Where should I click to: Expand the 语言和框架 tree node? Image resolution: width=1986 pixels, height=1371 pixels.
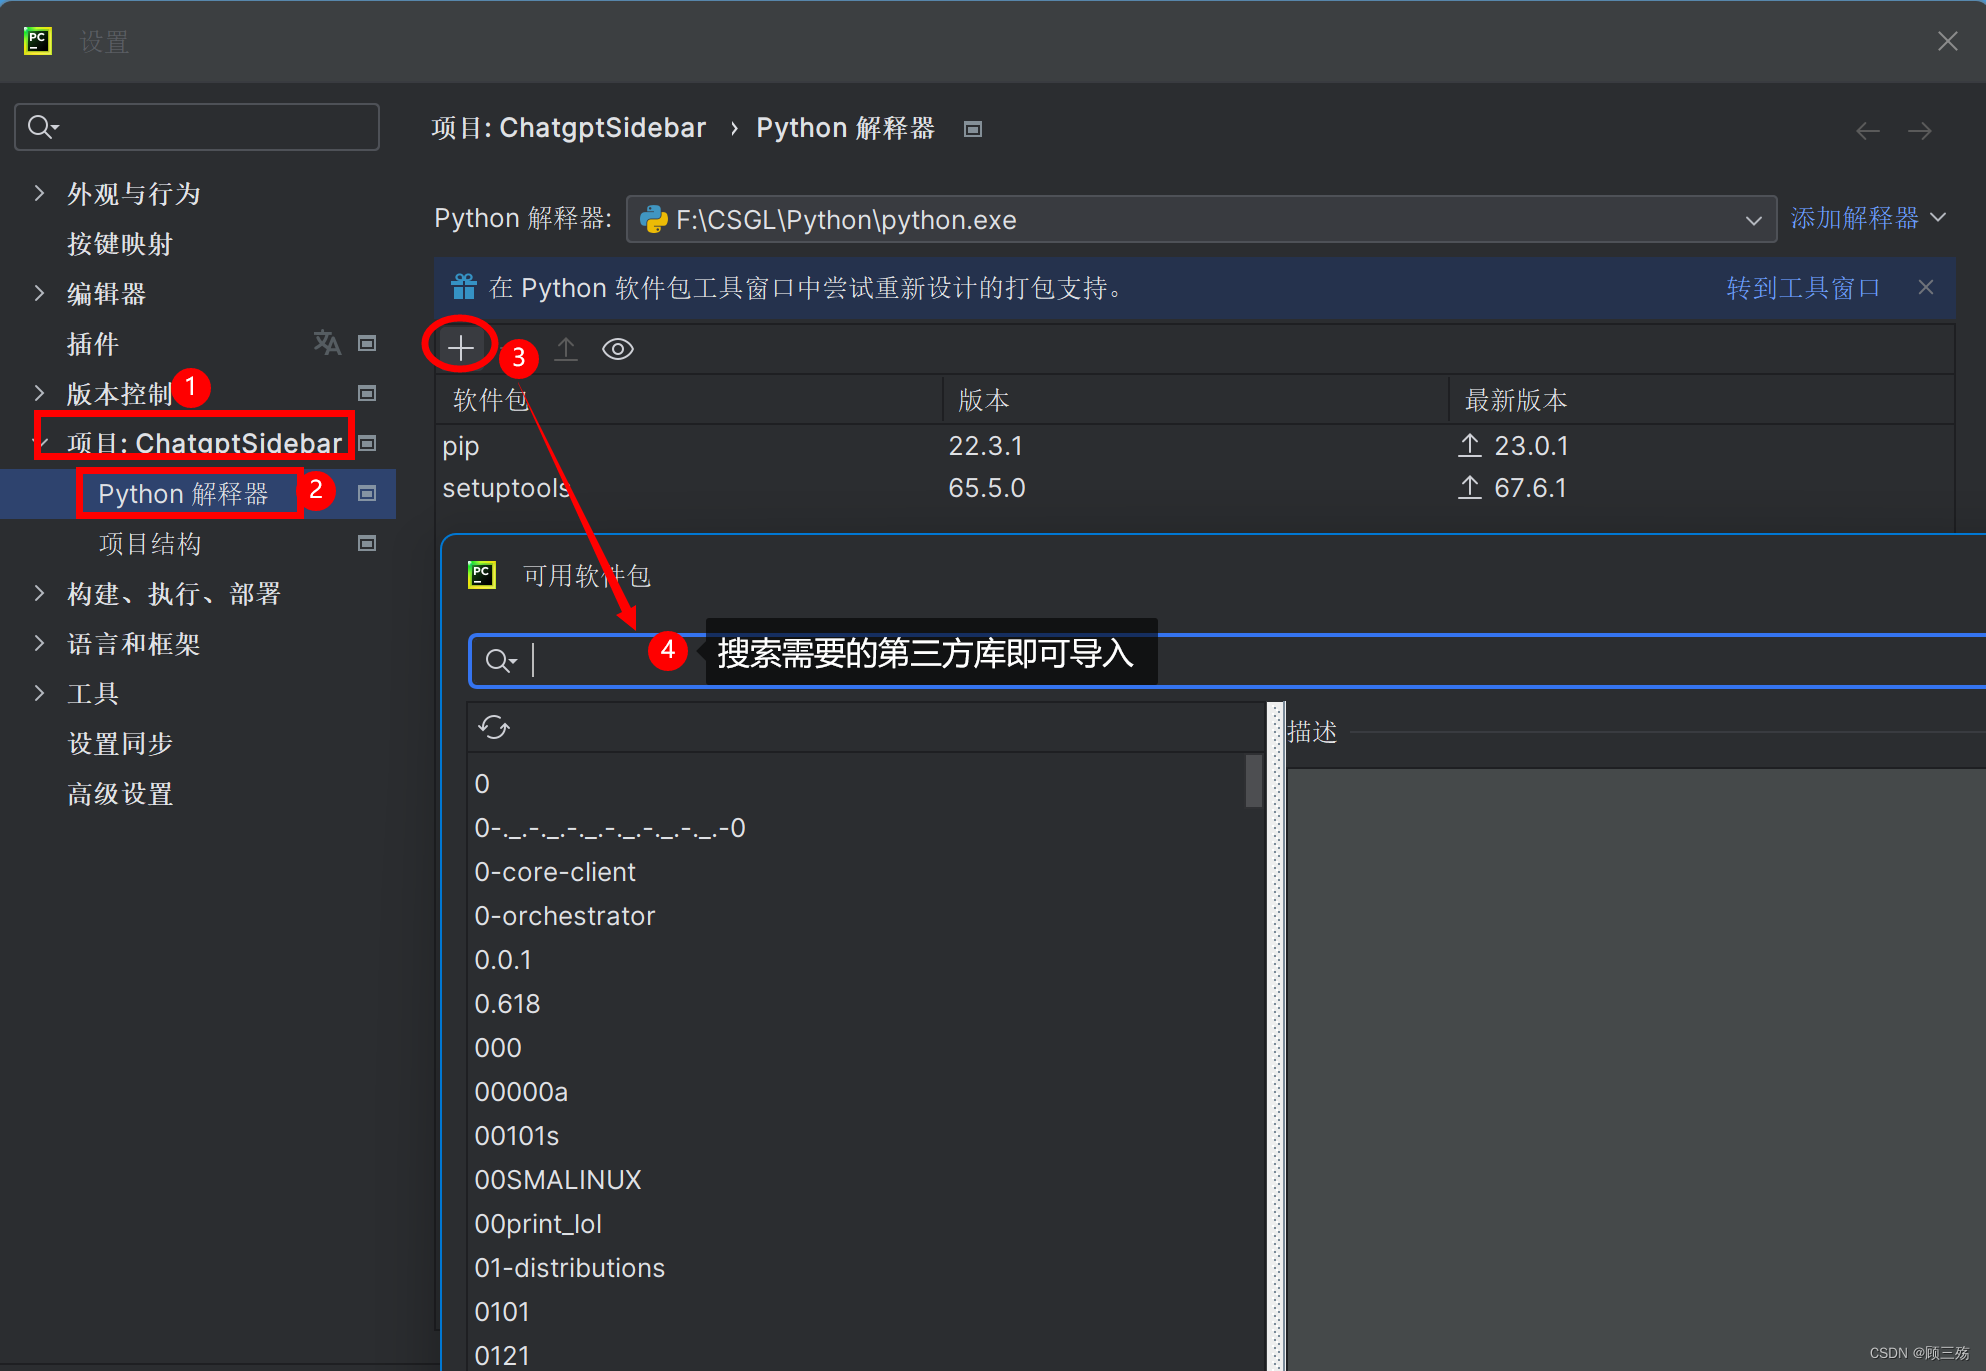pyautogui.click(x=39, y=643)
